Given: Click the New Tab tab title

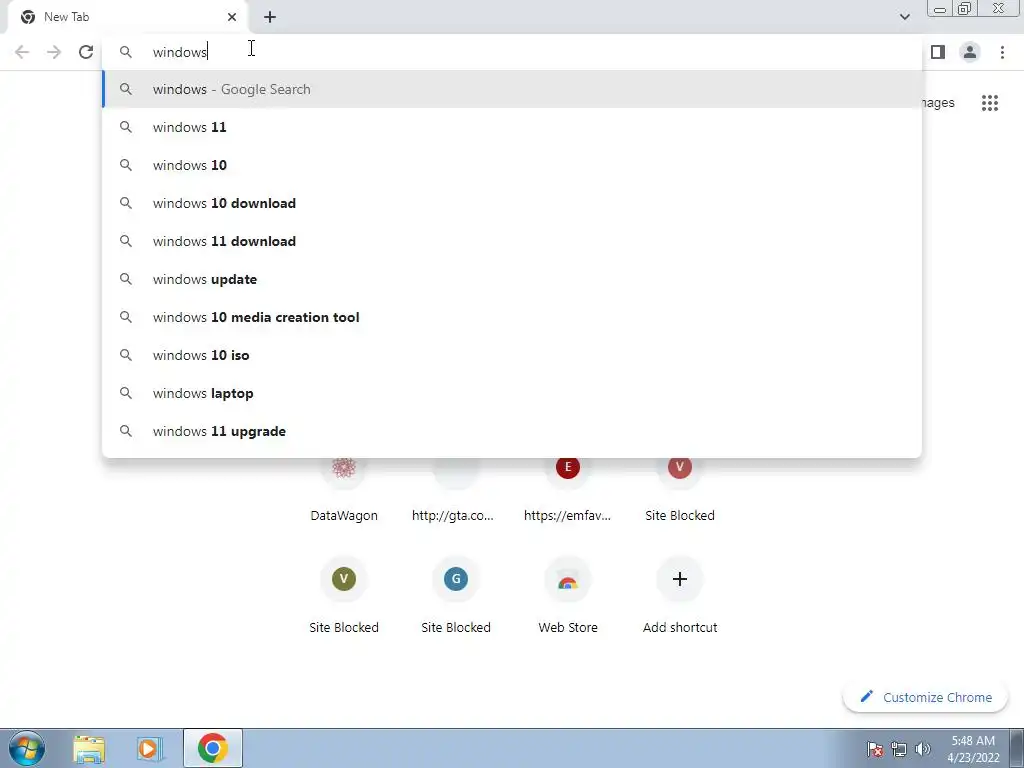Looking at the screenshot, I should (x=67, y=17).
